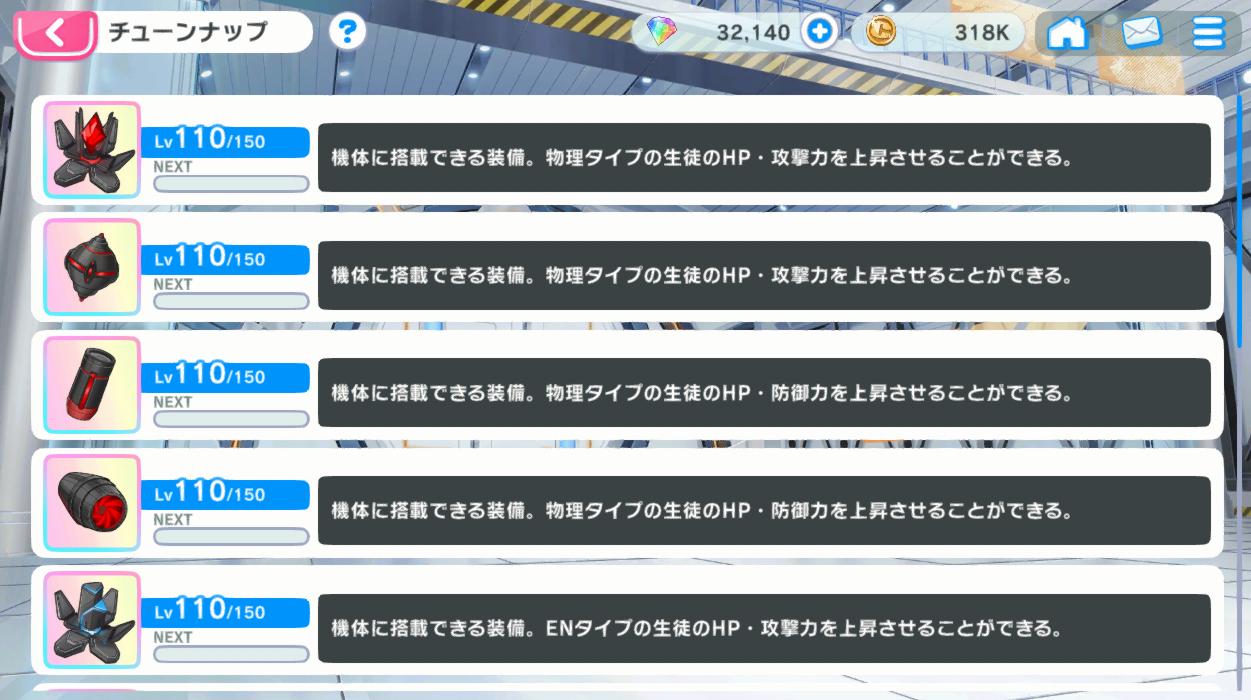Tap the 32,140 gem balance
The height and width of the screenshot is (700, 1251).
[752, 33]
